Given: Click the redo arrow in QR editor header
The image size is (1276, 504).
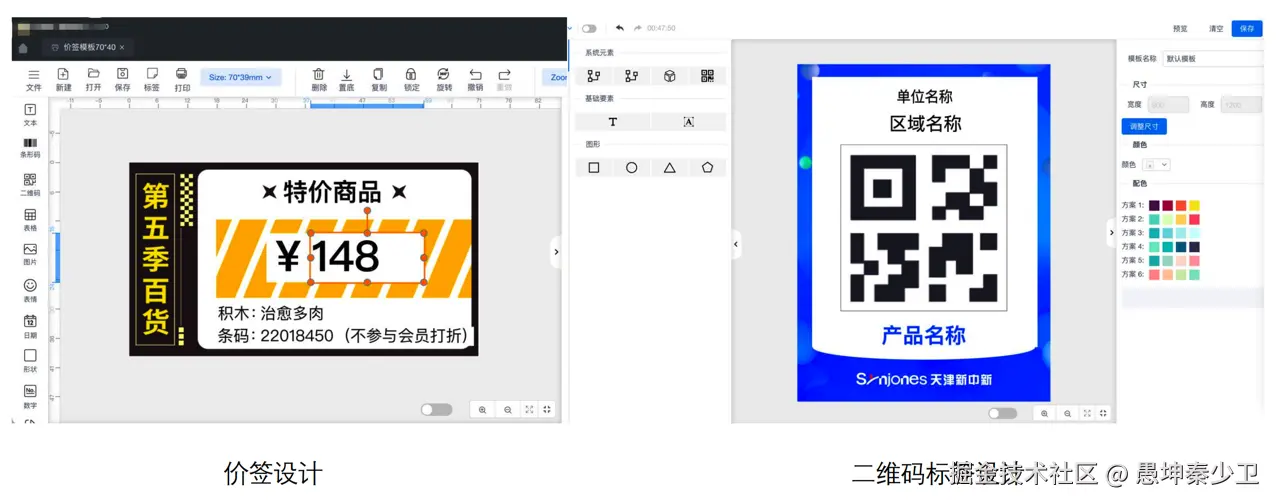Looking at the screenshot, I should pyautogui.click(x=637, y=28).
